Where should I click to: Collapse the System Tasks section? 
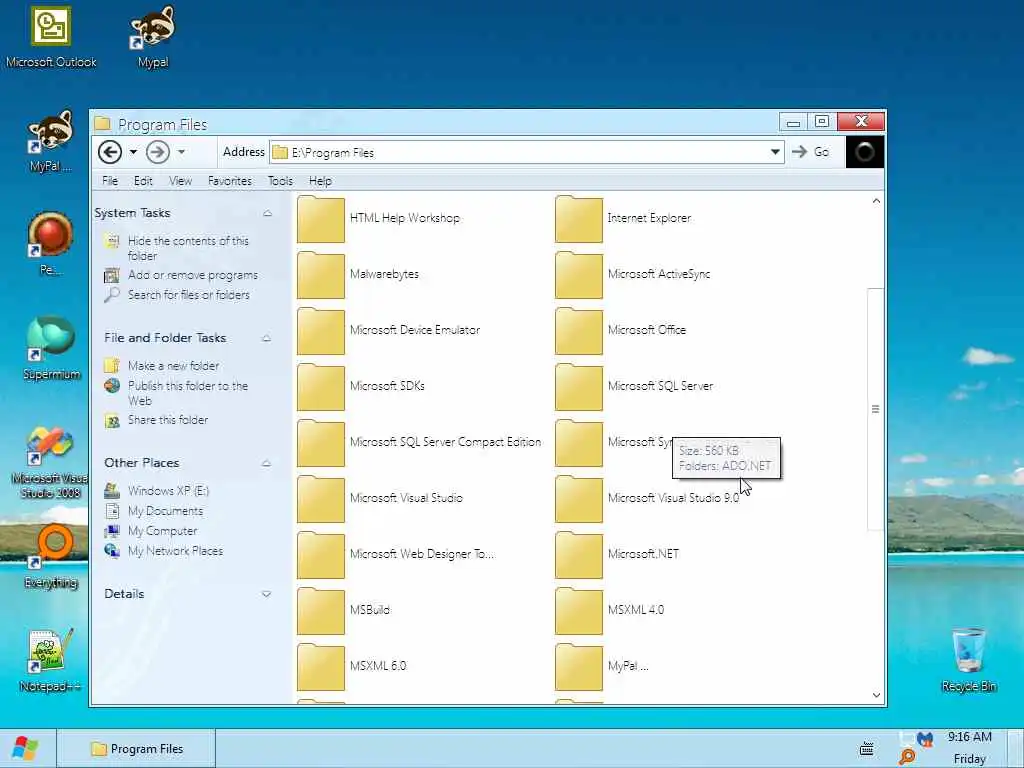267,214
